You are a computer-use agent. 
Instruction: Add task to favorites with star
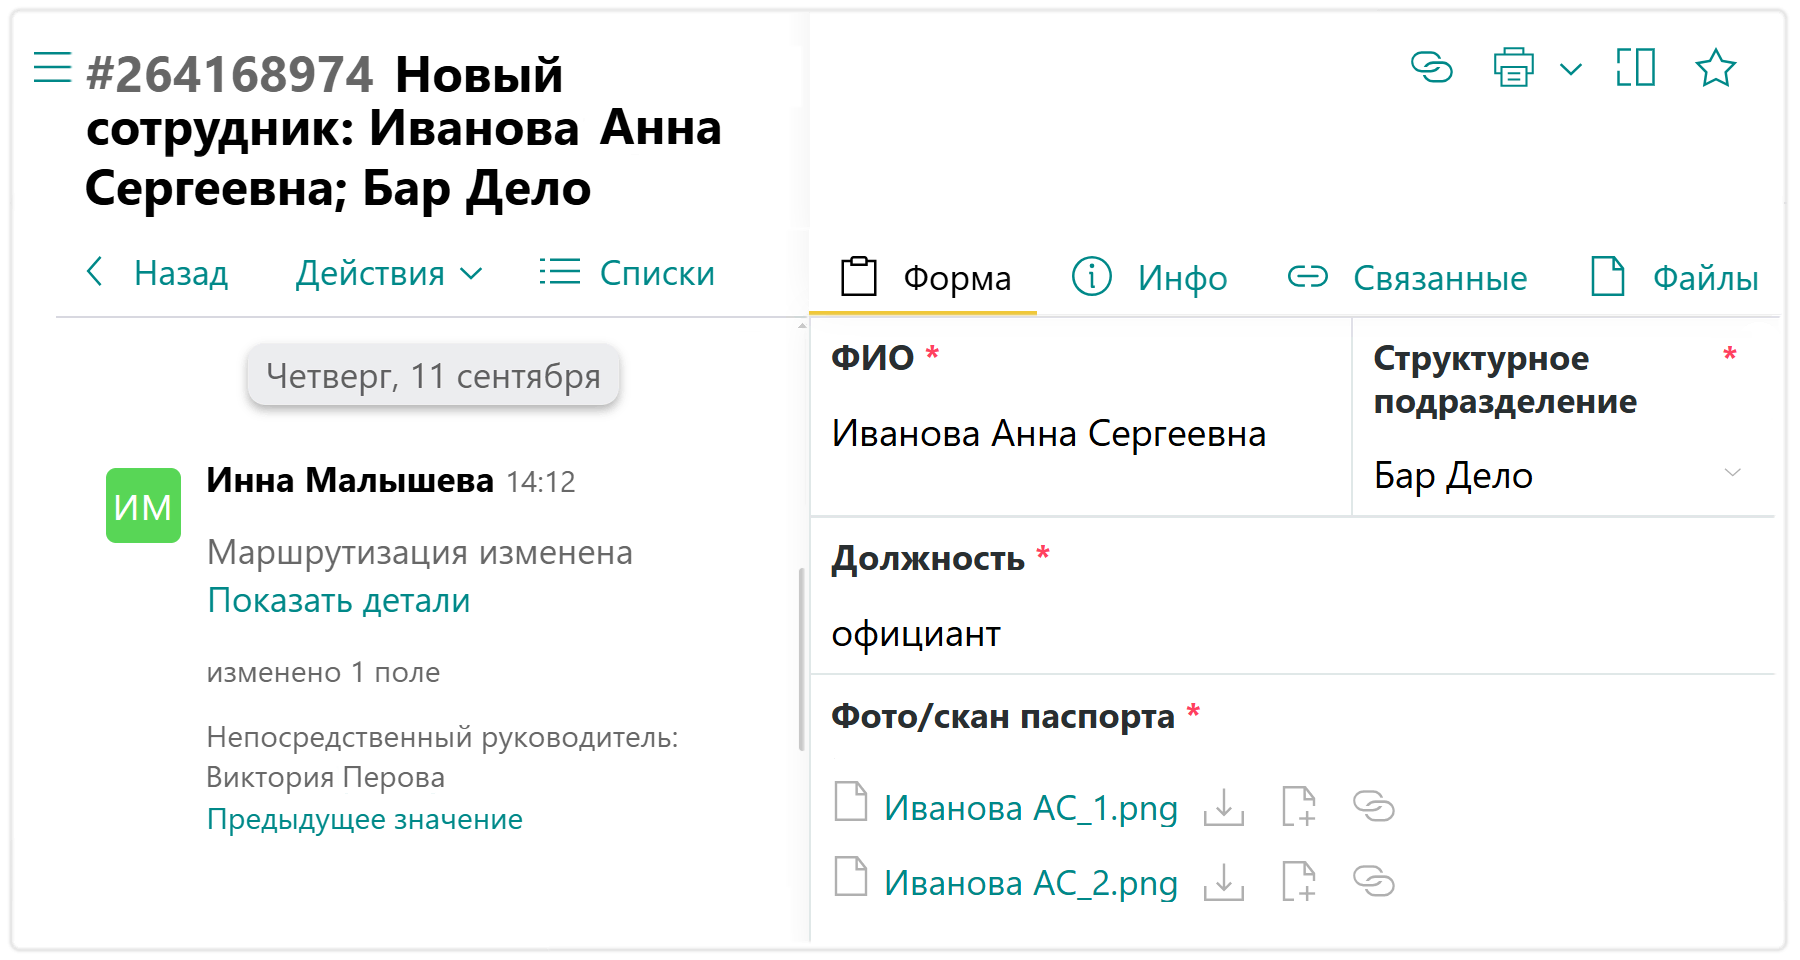click(1715, 68)
